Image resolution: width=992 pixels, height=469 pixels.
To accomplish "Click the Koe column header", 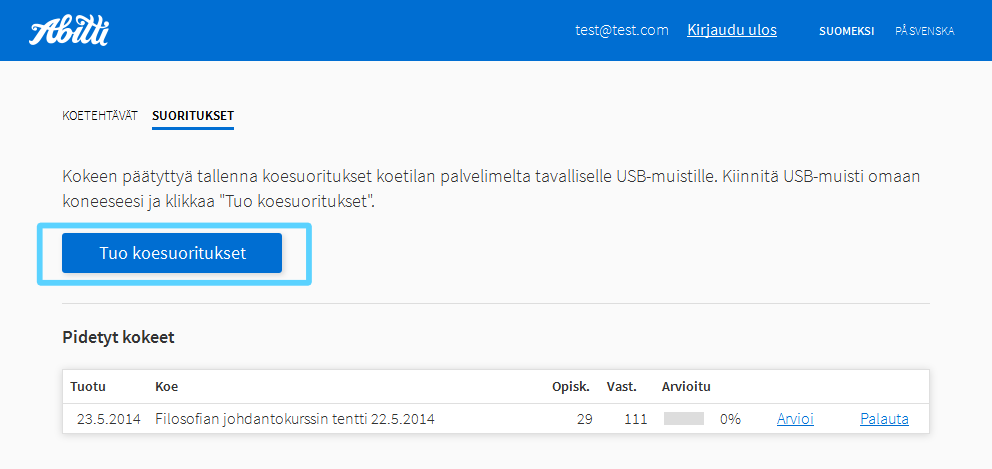I will click(x=162, y=386).
